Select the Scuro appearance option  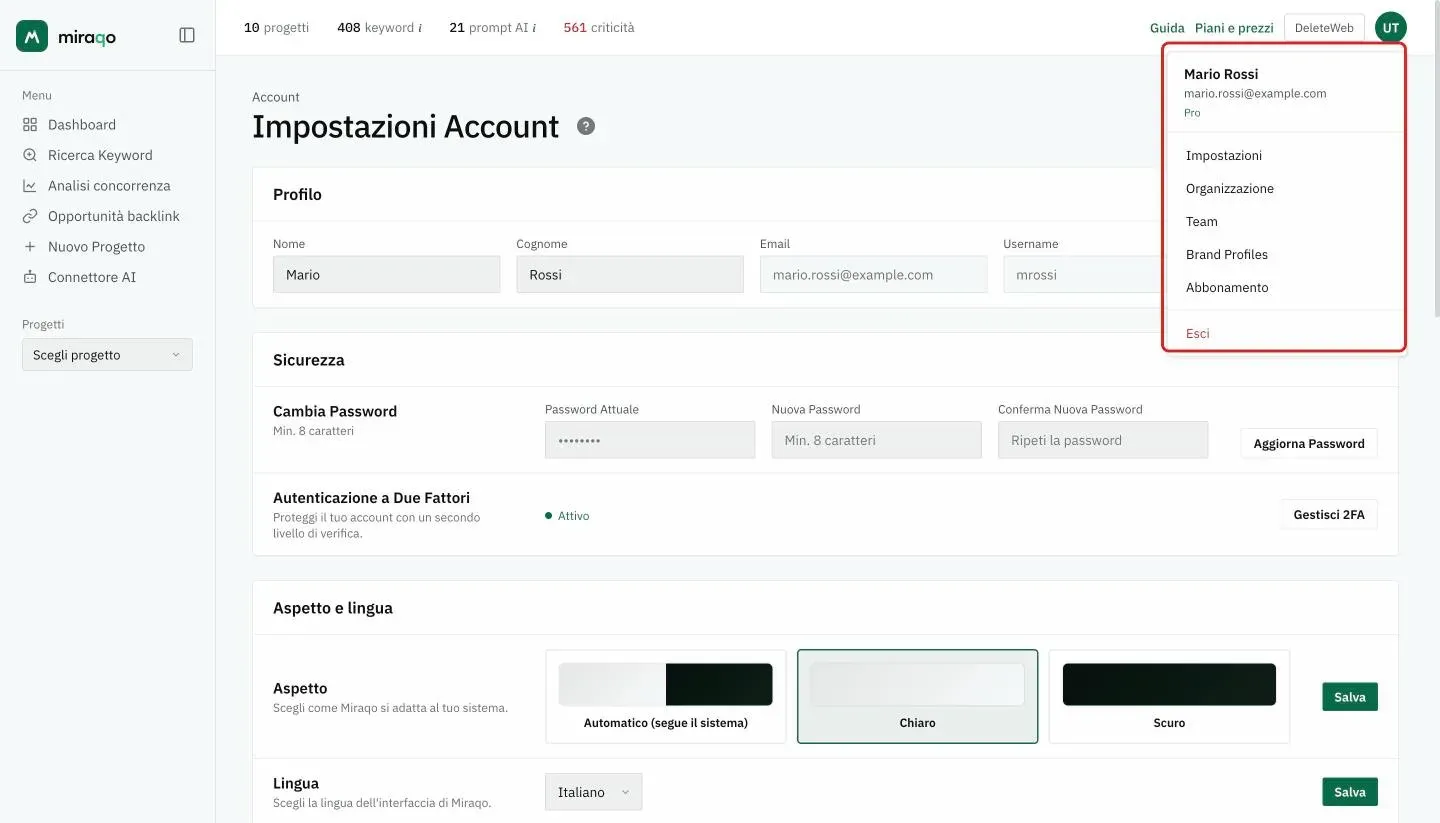[1169, 697]
